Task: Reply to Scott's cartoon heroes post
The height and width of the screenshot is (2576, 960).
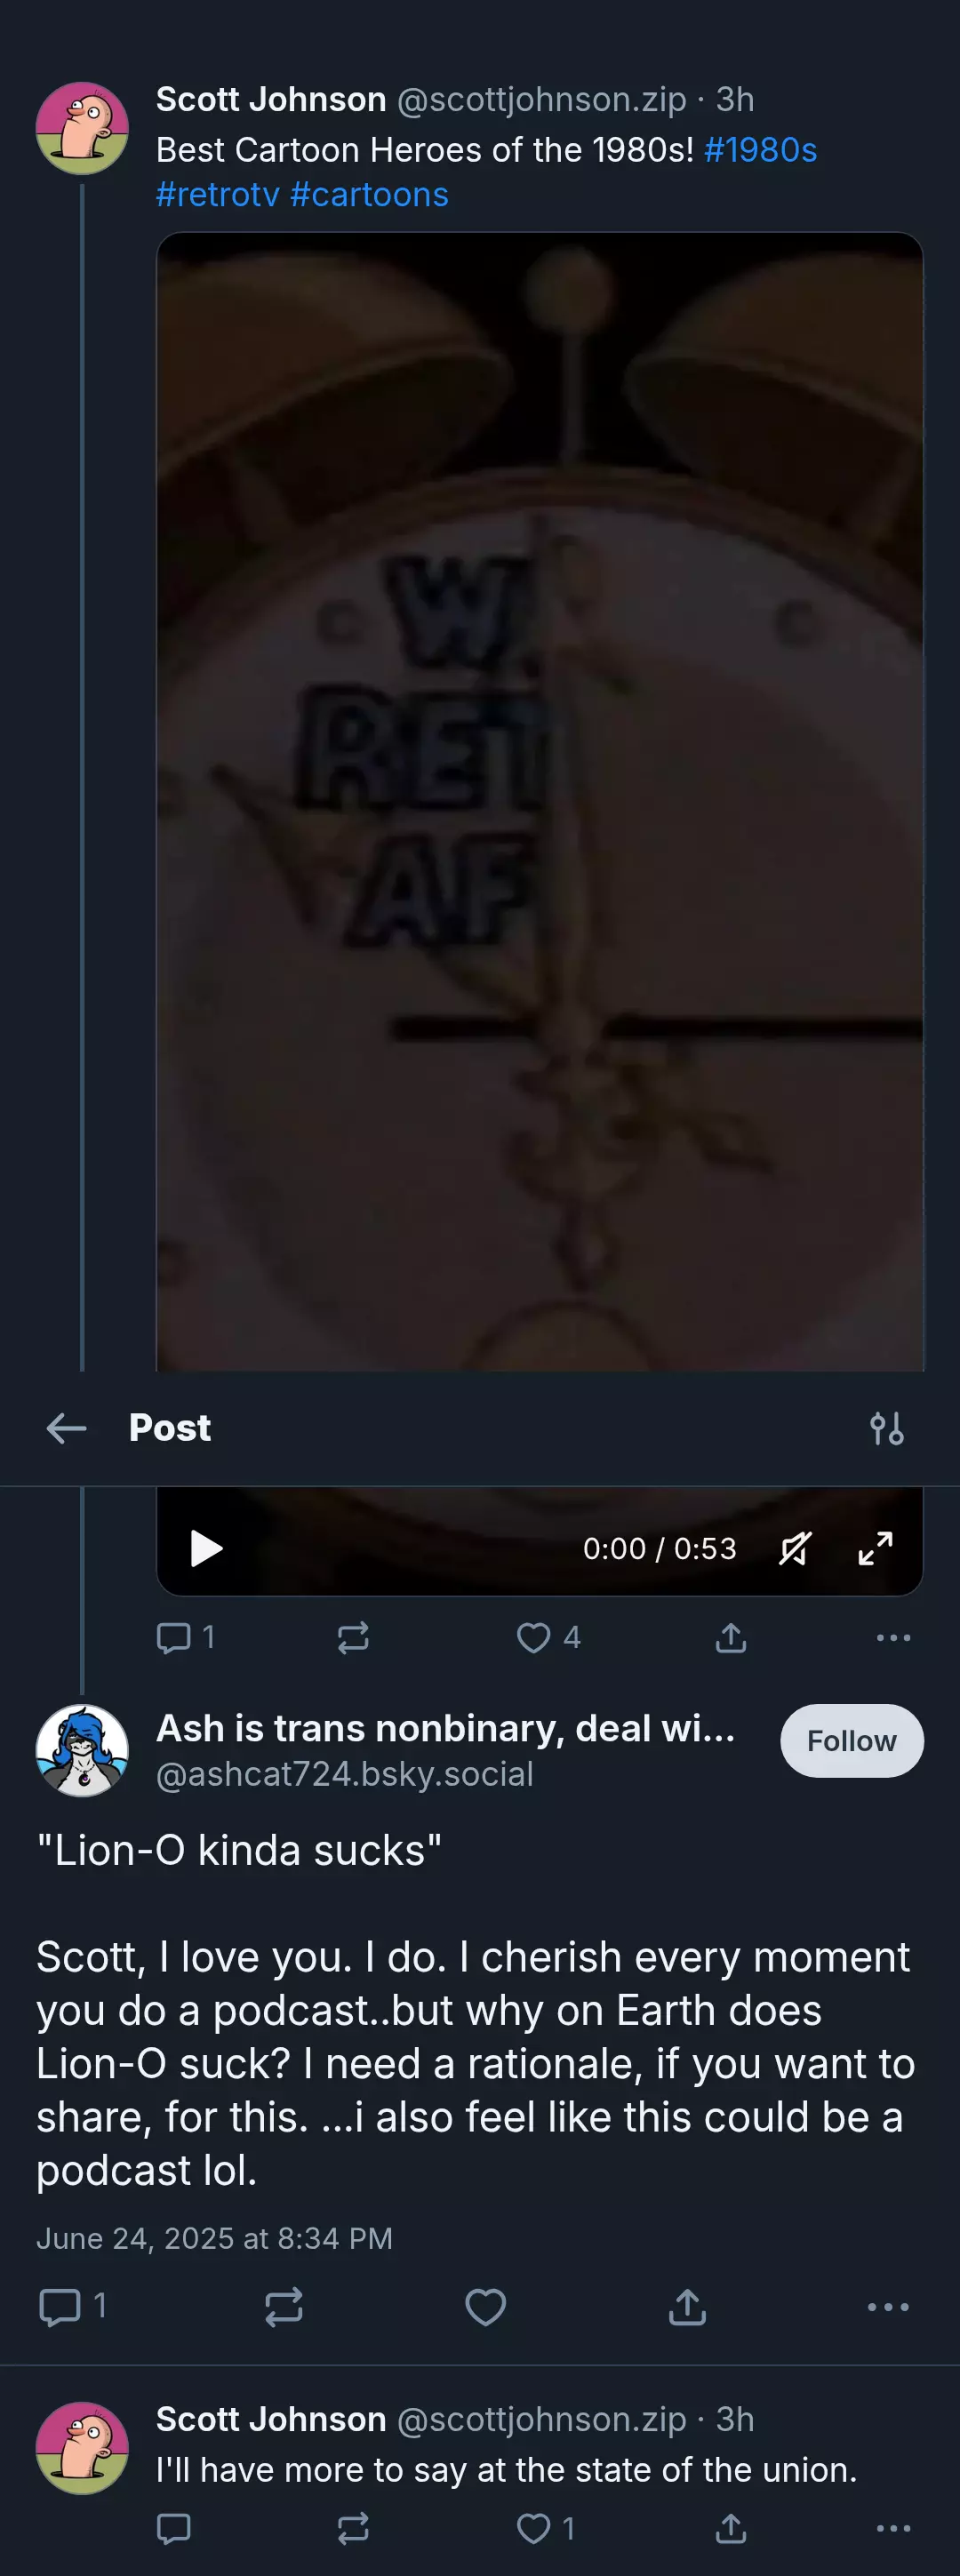Action: click(x=185, y=1637)
